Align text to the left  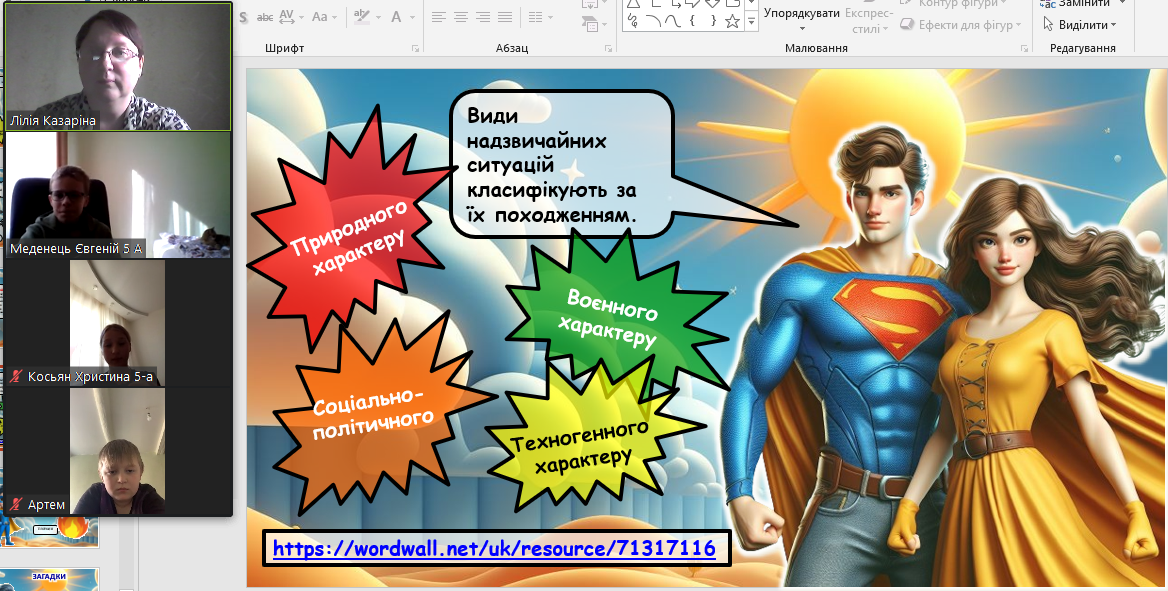coord(439,16)
